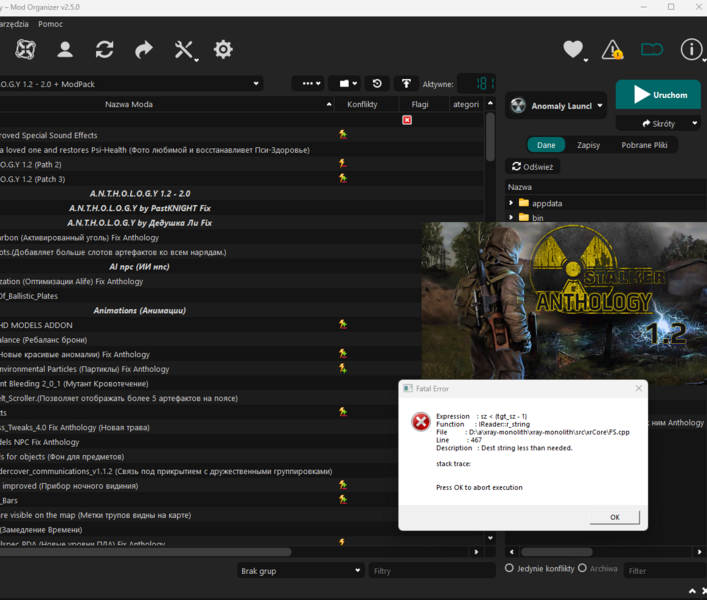Image resolution: width=707 pixels, height=600 pixels.
Task: Click the Uruchom run button
Action: pos(658,95)
